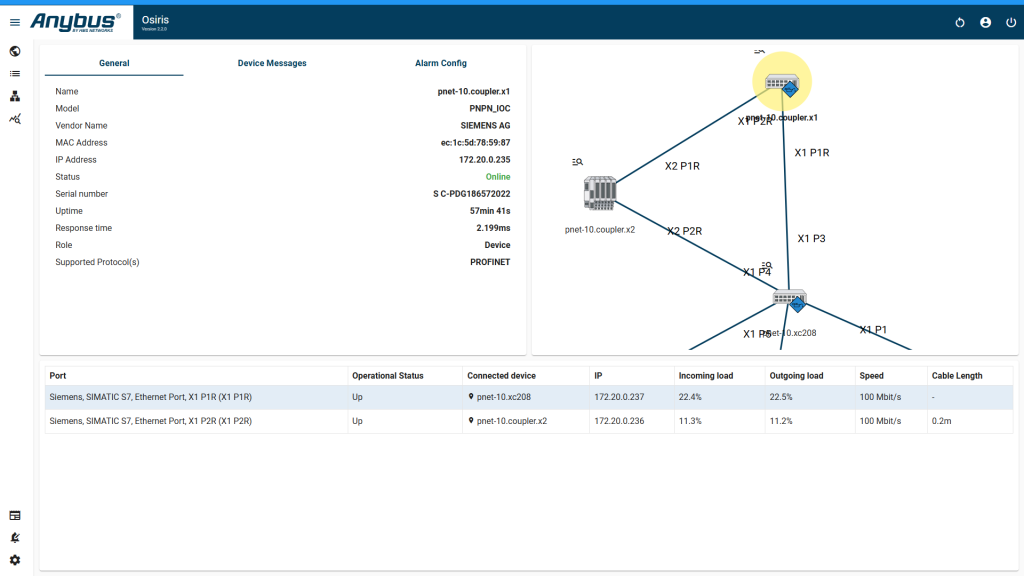
Task: Click incoming load value 22.4%
Action: (x=690, y=397)
